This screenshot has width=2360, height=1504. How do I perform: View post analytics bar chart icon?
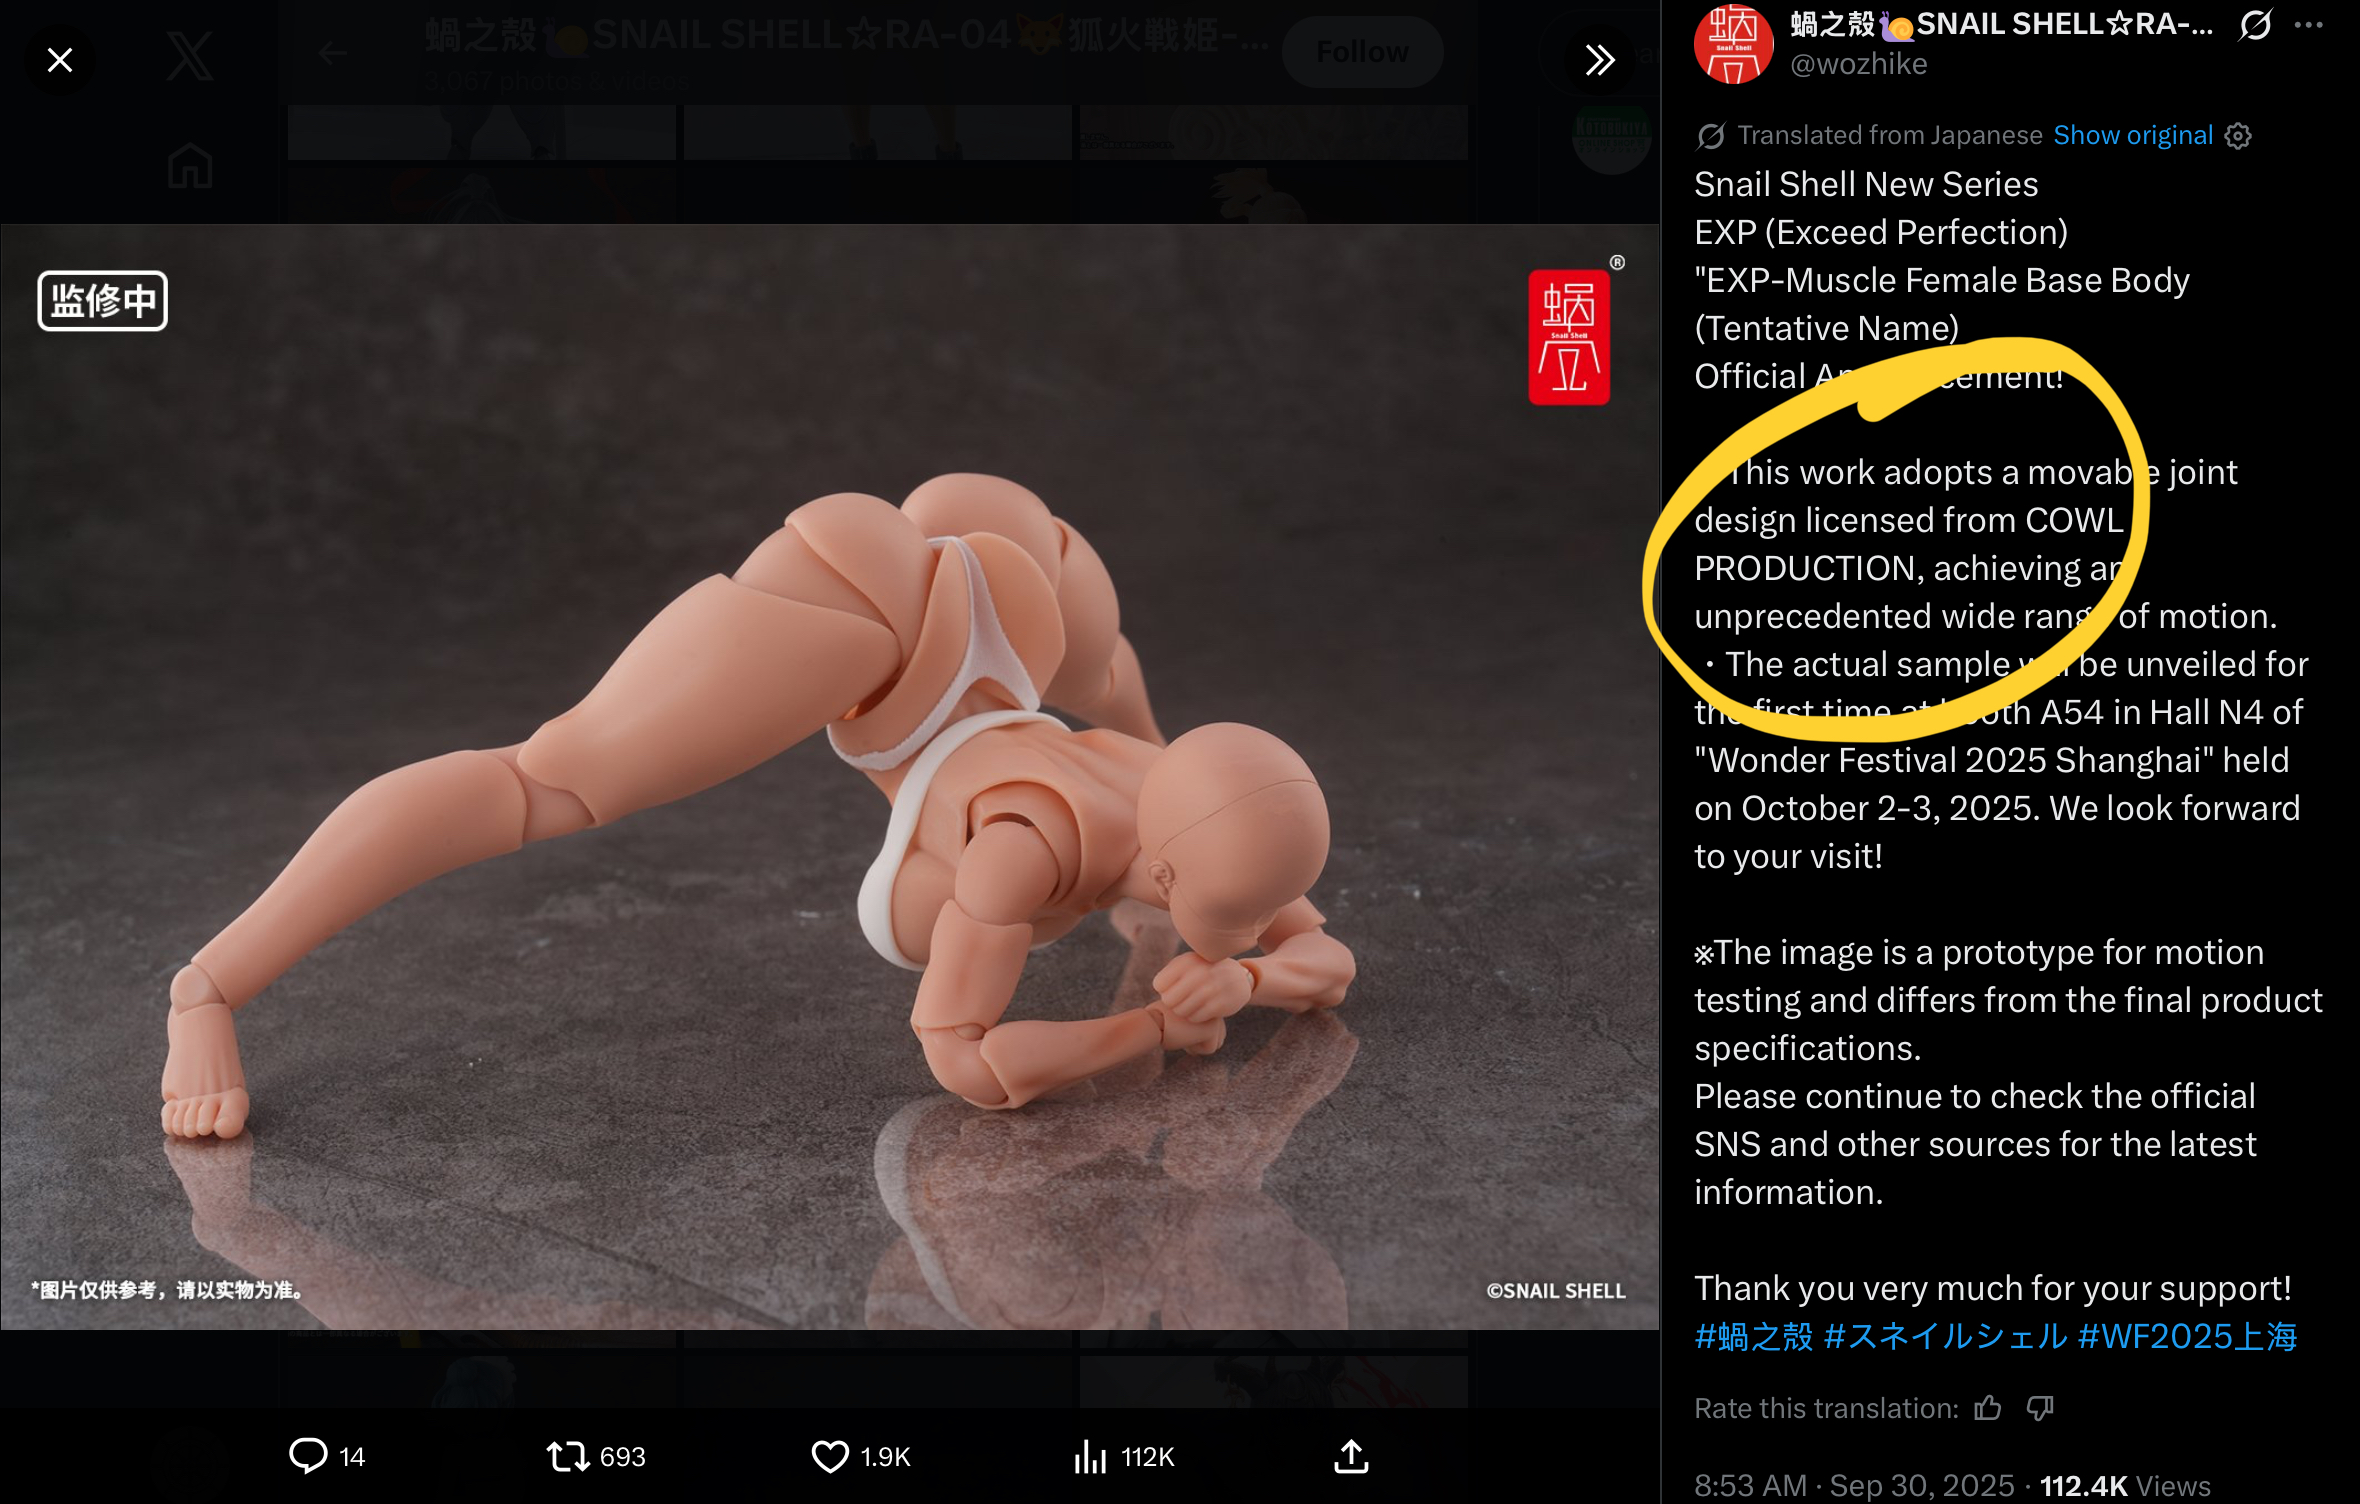tap(1090, 1456)
